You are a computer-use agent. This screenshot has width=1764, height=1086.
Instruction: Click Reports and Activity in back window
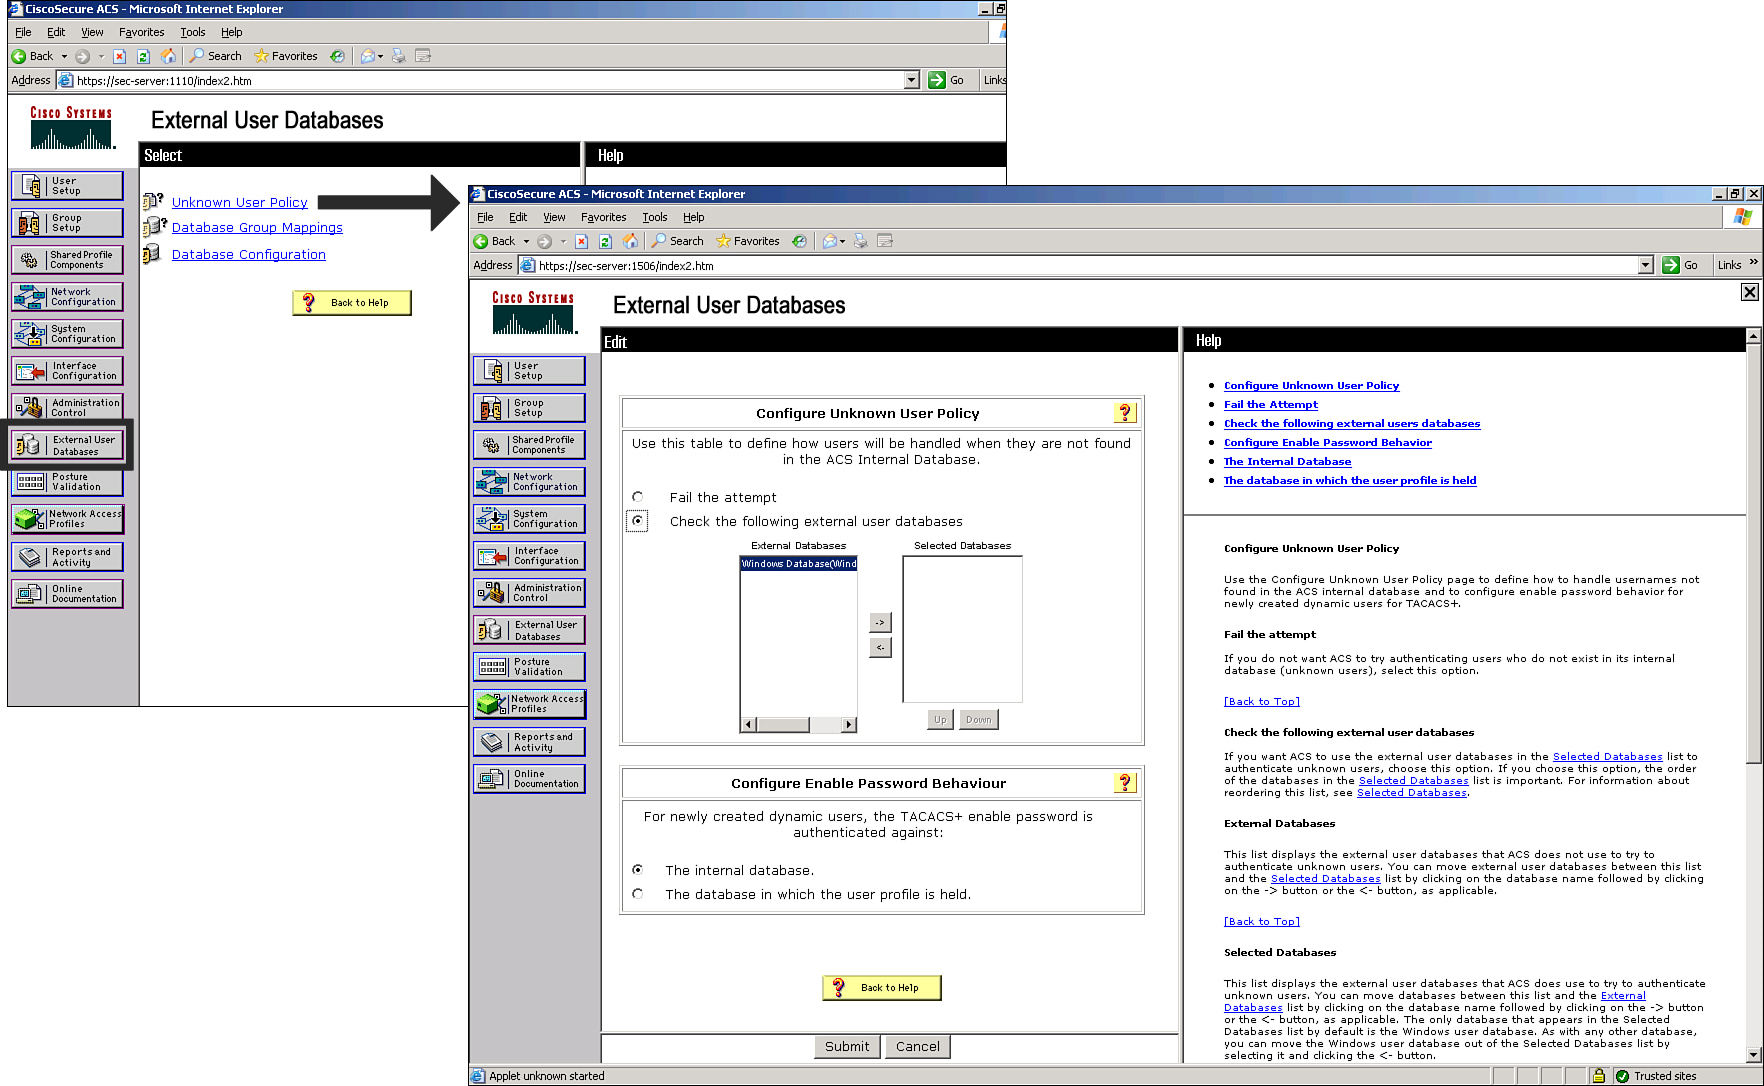(67, 557)
